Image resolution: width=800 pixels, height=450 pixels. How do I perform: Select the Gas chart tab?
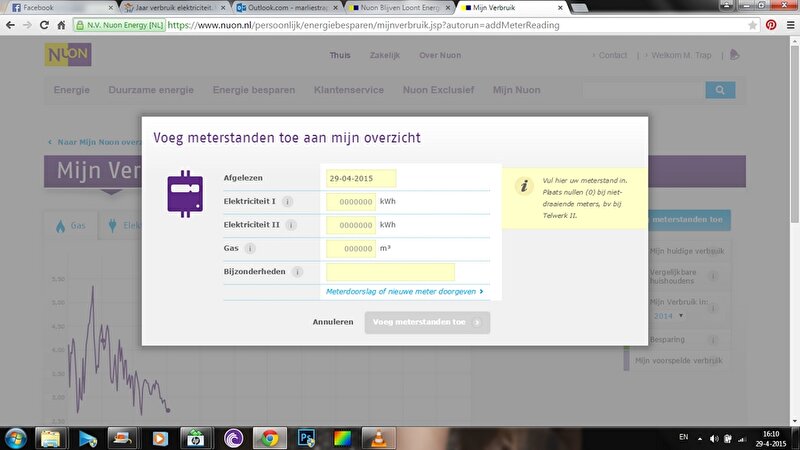pos(70,226)
